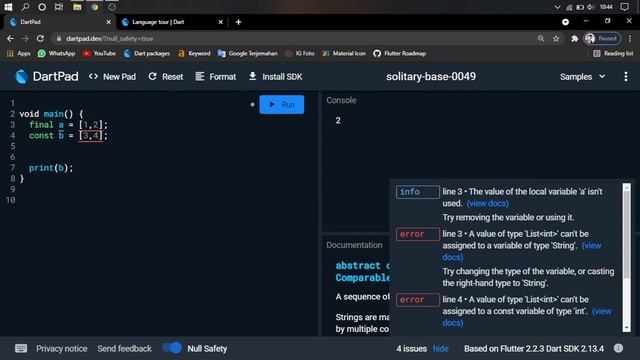The width and height of the screenshot is (640, 360).
Task: Reset the pad code
Action: (x=166, y=77)
